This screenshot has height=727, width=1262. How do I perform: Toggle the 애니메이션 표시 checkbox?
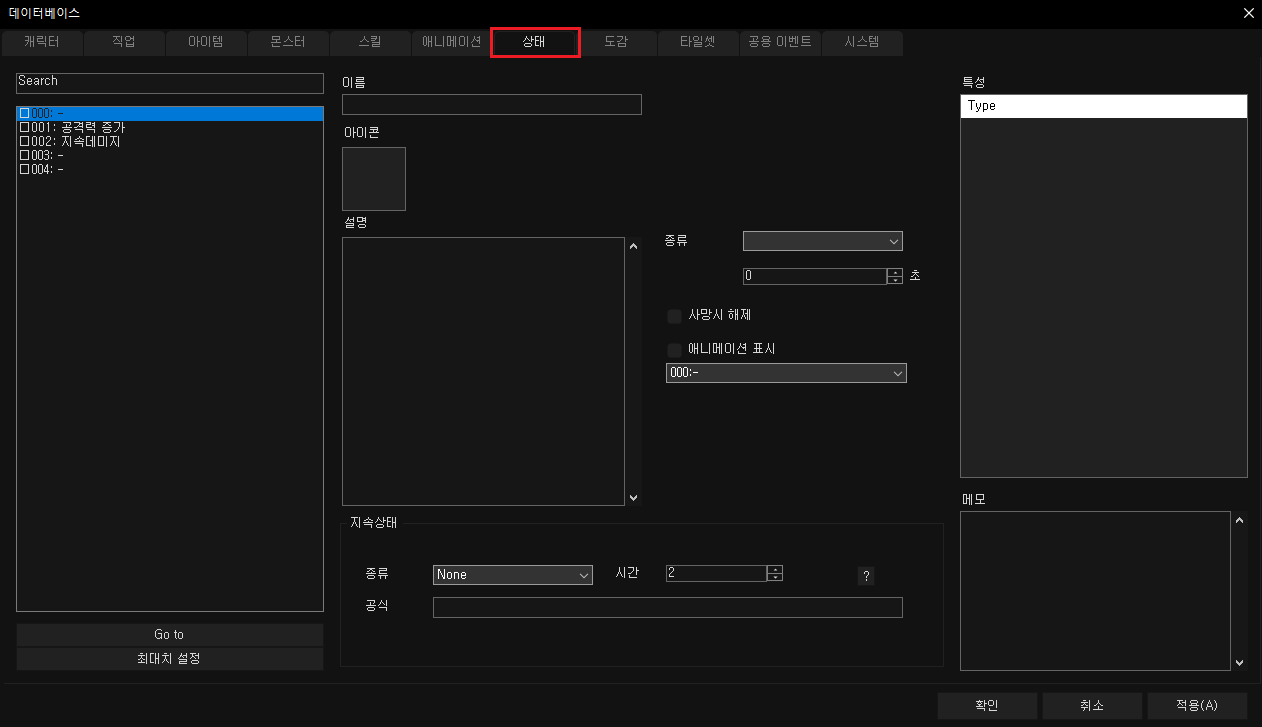[x=674, y=350]
